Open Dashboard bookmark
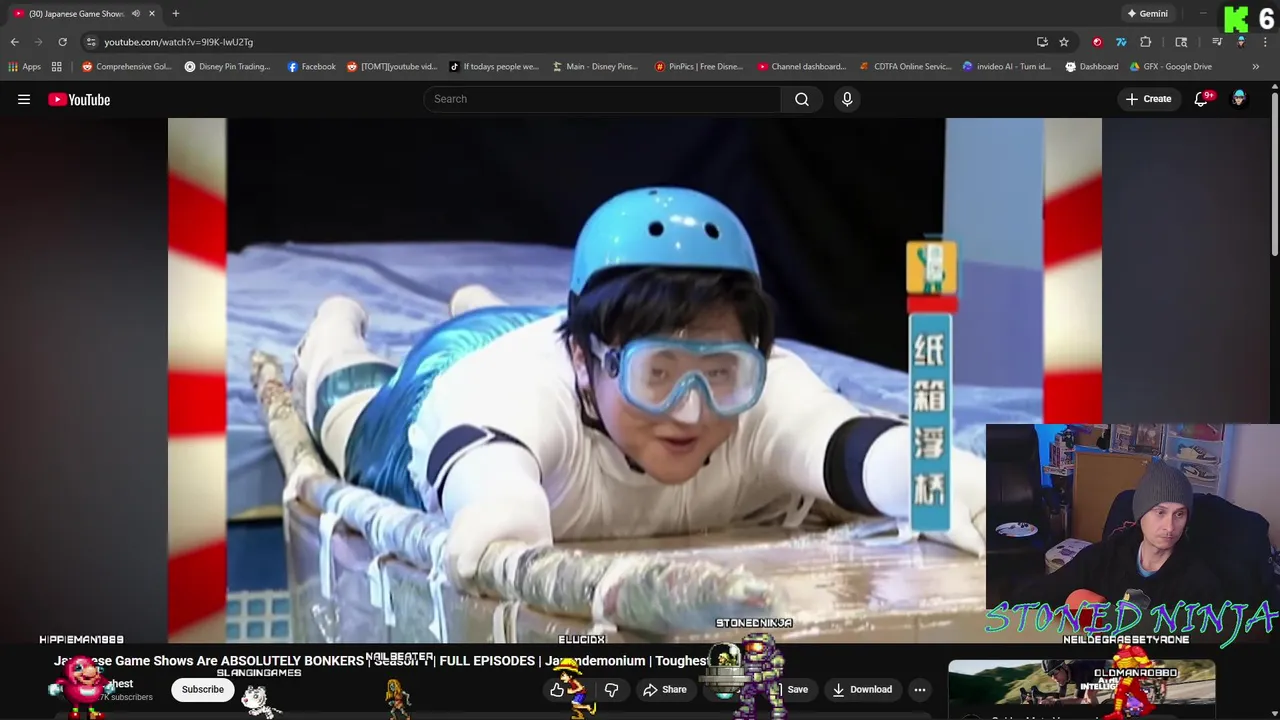 click(x=1092, y=67)
